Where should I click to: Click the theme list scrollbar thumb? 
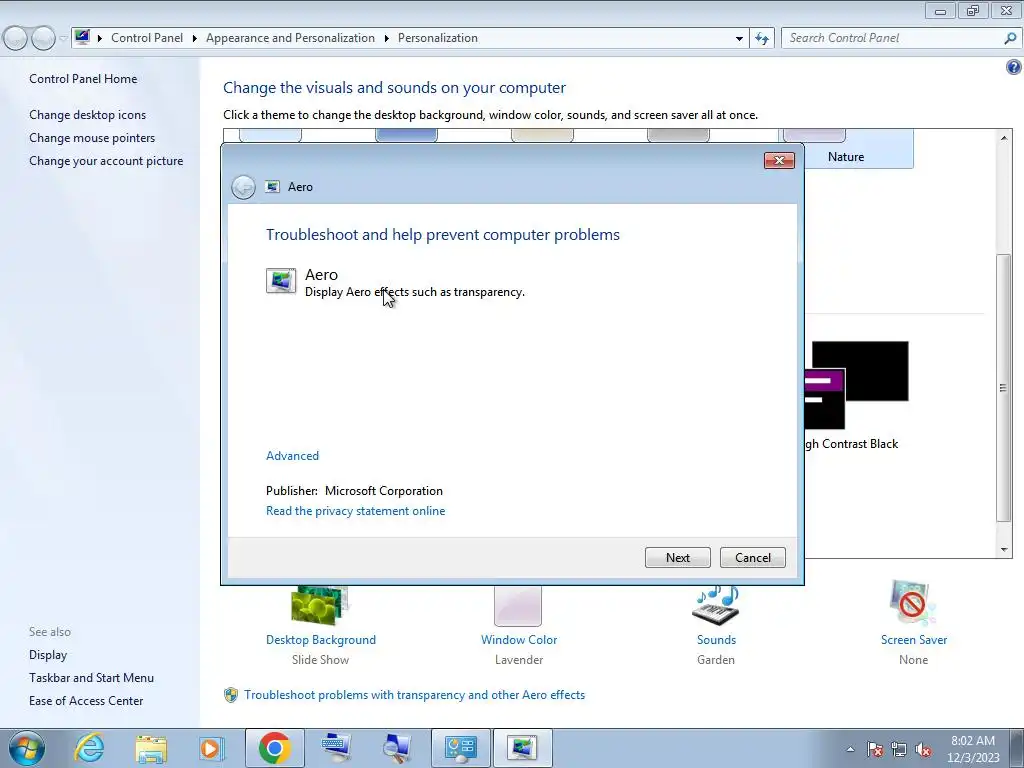point(1003,387)
